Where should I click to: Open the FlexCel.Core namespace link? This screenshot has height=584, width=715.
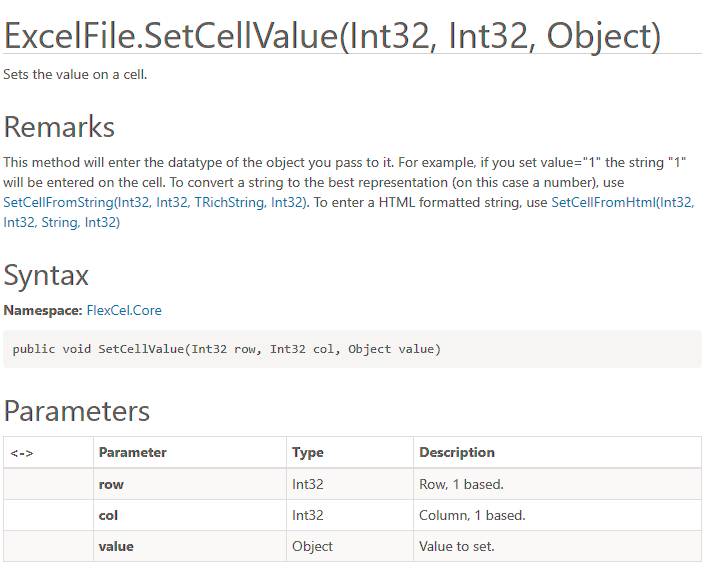pos(124,310)
